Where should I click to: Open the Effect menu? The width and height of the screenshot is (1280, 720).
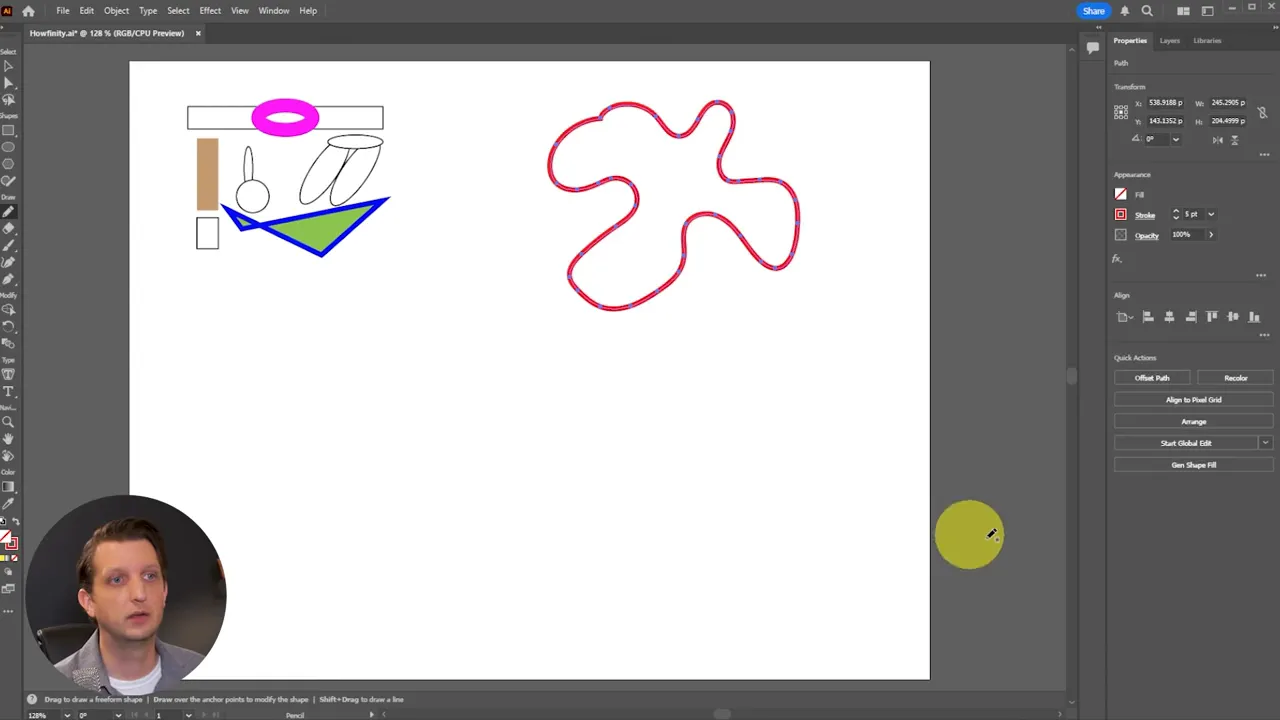coord(209,10)
